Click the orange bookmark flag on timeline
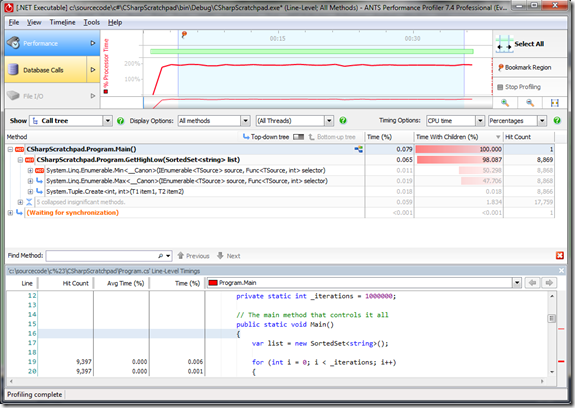 [184, 34]
